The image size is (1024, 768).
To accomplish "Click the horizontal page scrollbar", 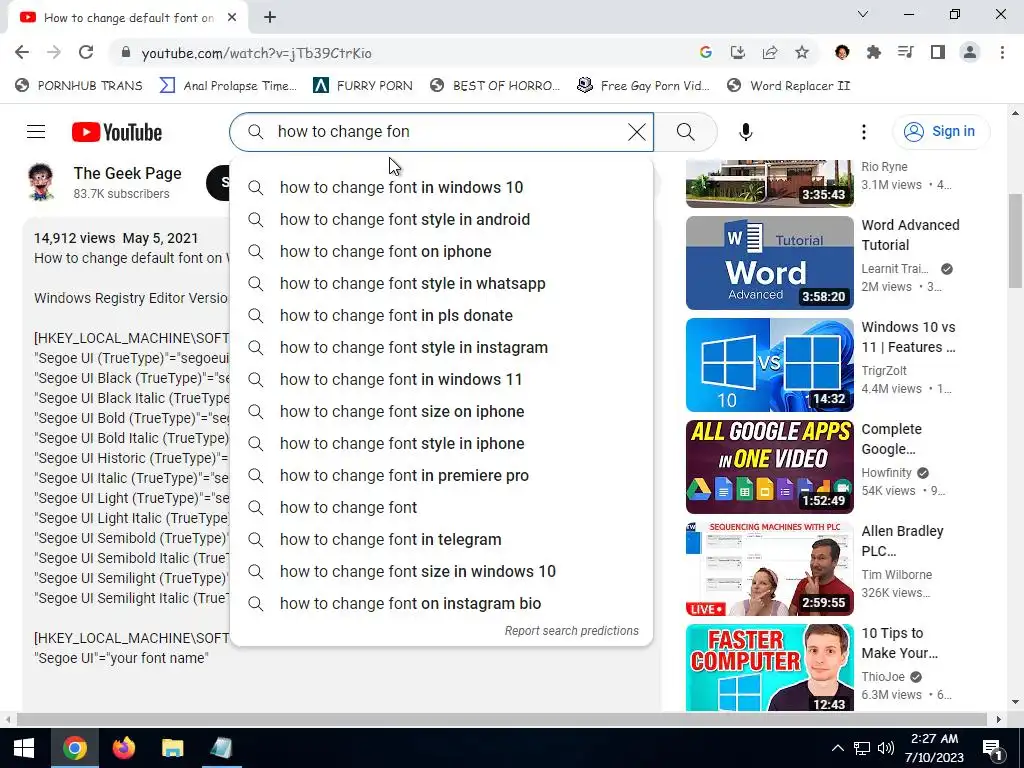I will [x=502, y=719].
